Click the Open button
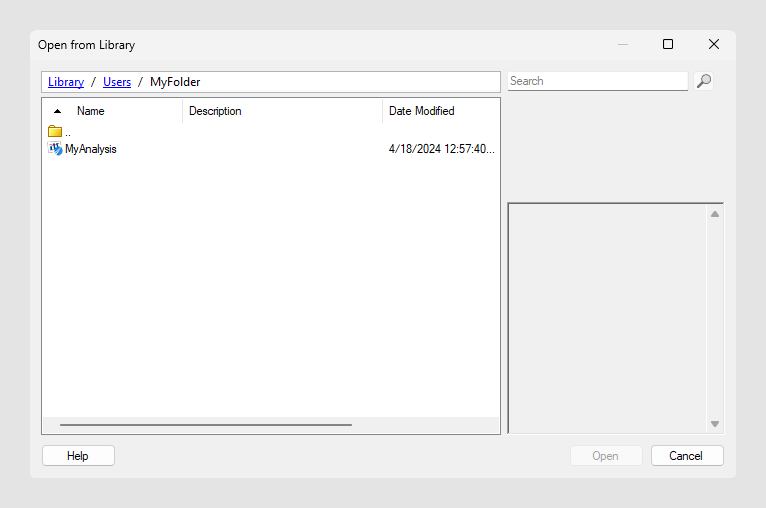The width and height of the screenshot is (766, 508). point(606,456)
